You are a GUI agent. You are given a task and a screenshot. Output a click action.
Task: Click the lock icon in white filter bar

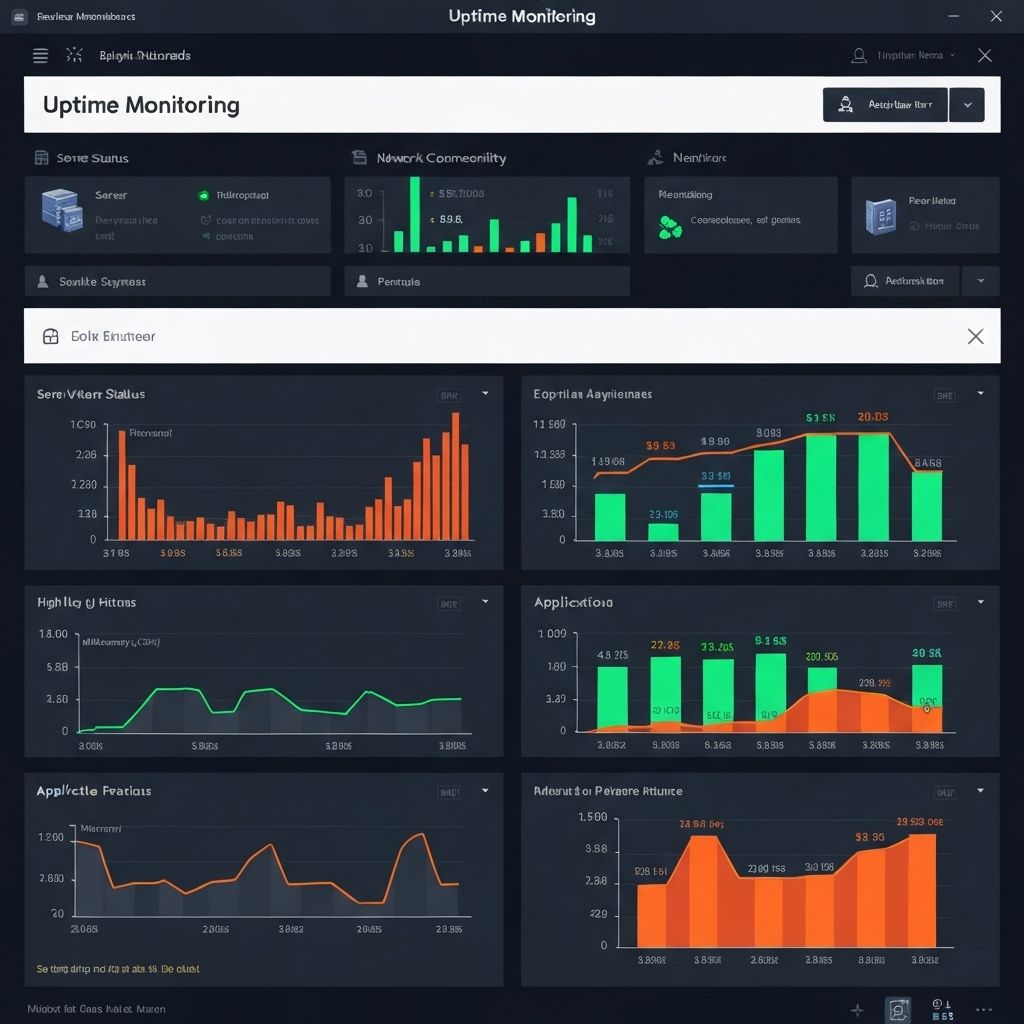pos(51,337)
